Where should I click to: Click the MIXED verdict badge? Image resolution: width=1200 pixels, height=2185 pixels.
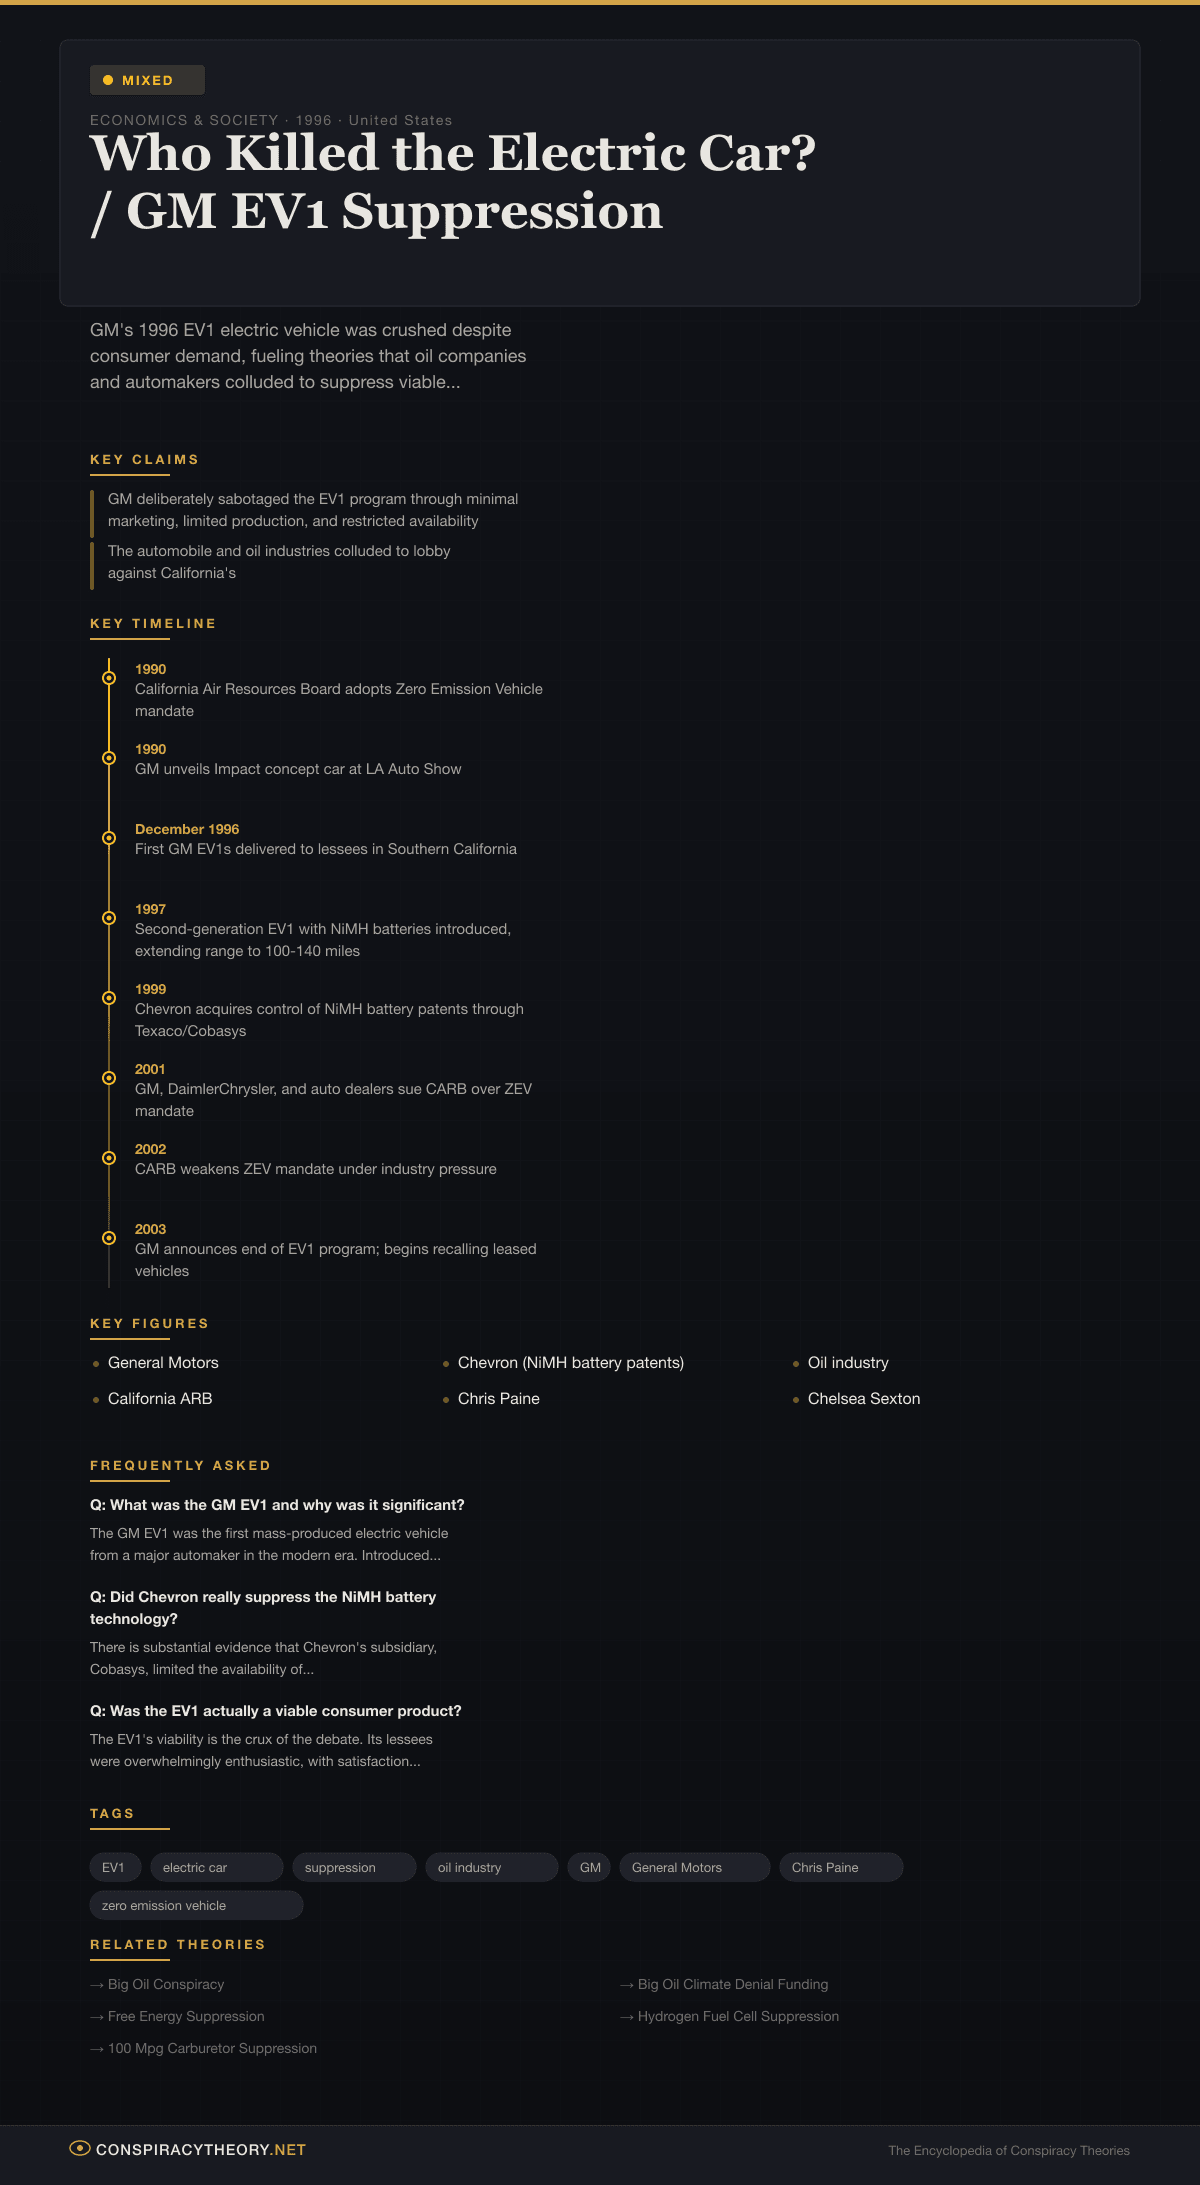[147, 80]
